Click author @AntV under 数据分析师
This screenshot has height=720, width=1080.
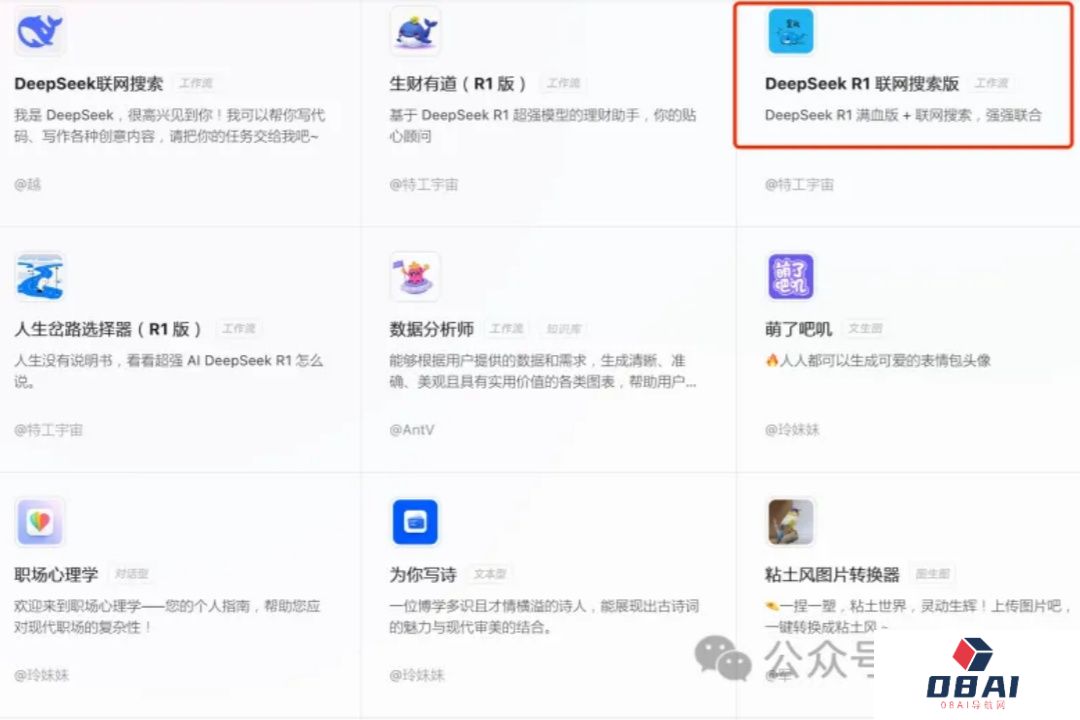(412, 429)
